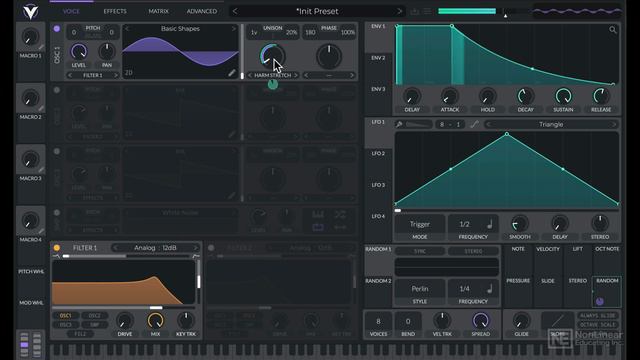The width and height of the screenshot is (640, 360).
Task: Enable oscillator 2 power button
Action: point(57,90)
